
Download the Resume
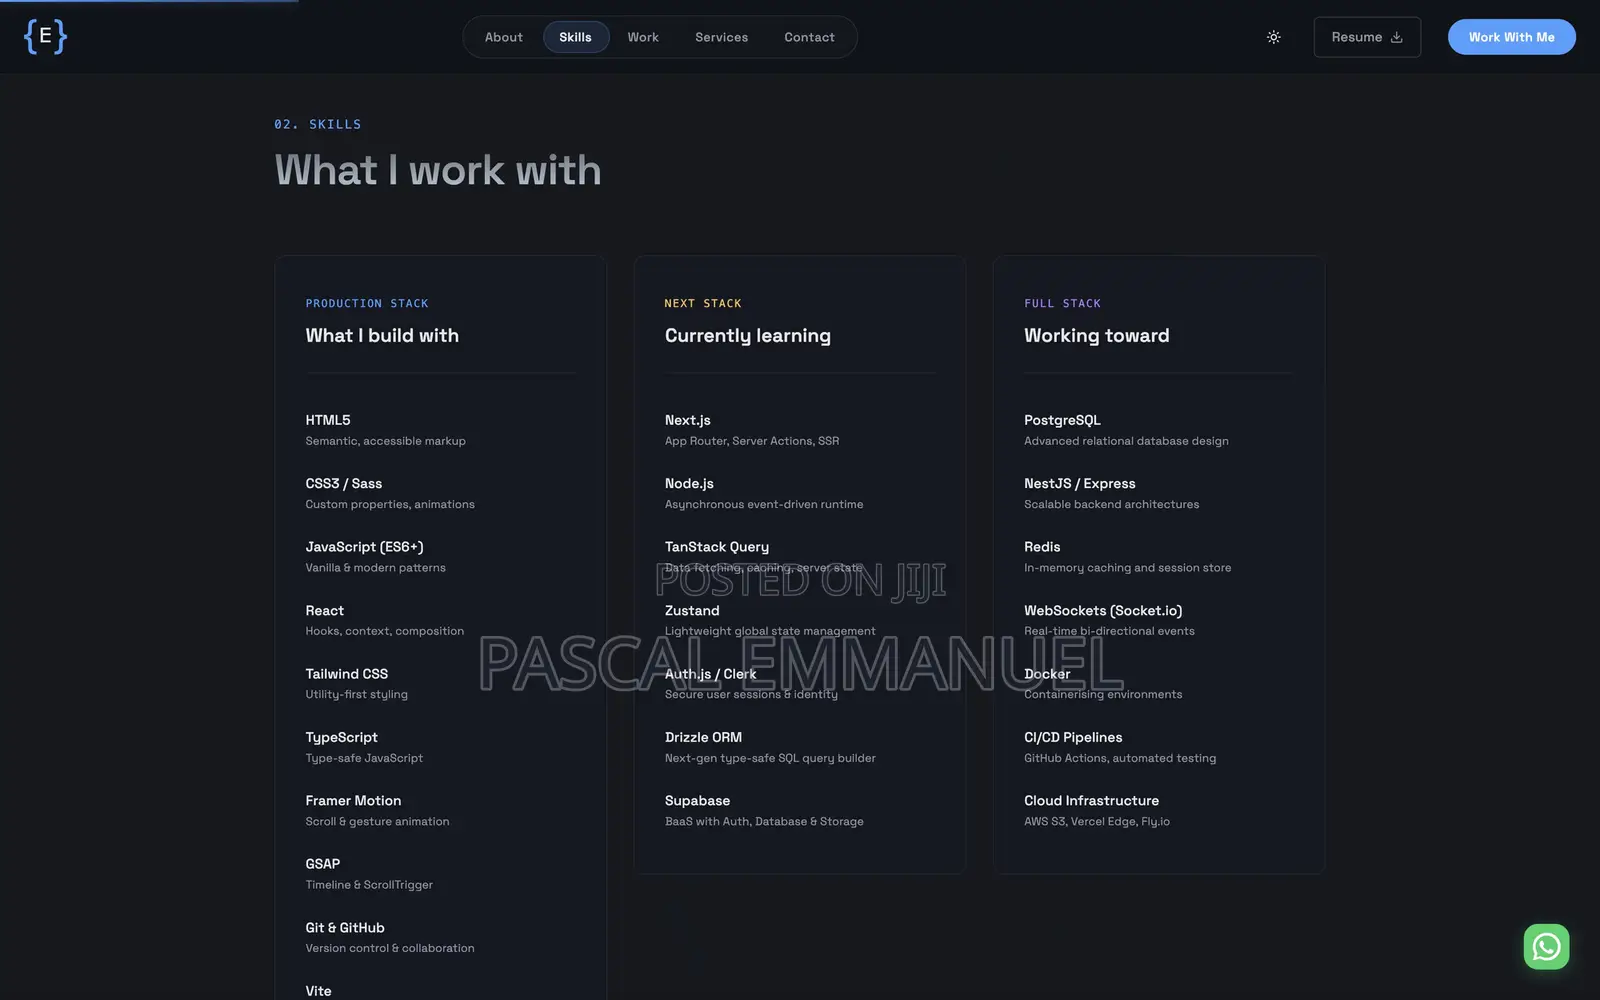pyautogui.click(x=1367, y=37)
